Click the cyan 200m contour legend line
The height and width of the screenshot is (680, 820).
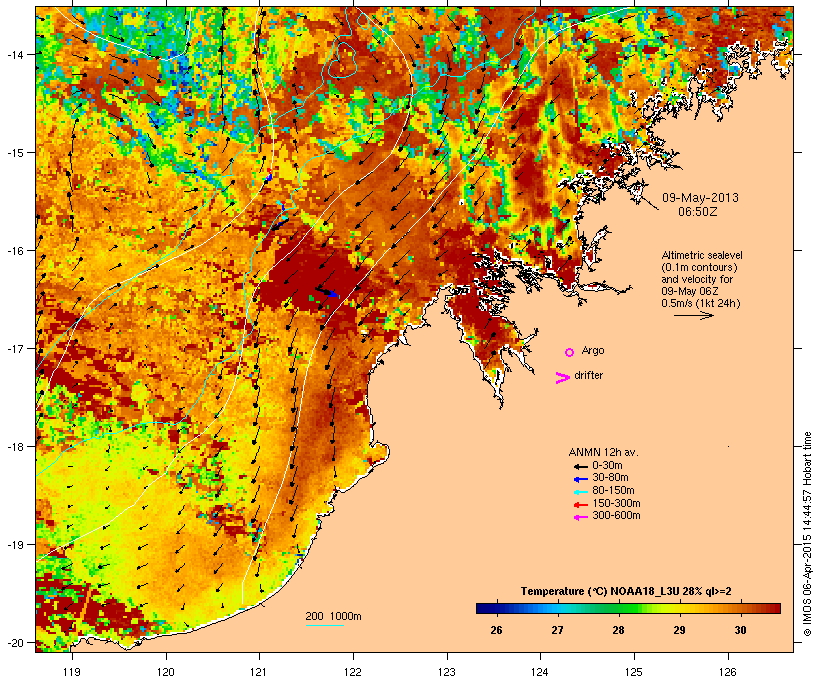coord(324,625)
